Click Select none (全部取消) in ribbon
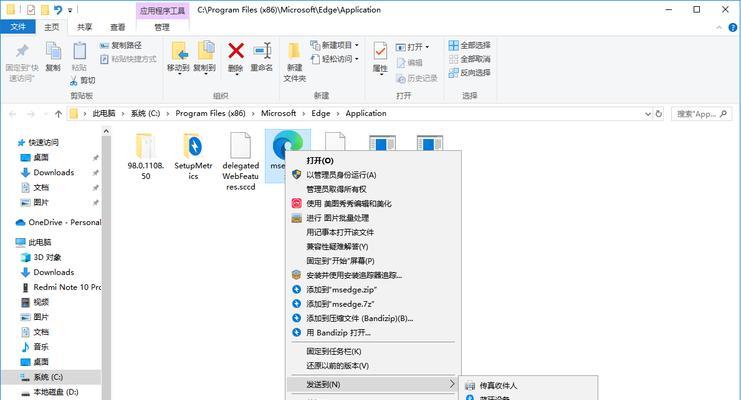The height and width of the screenshot is (400, 741). 469,59
